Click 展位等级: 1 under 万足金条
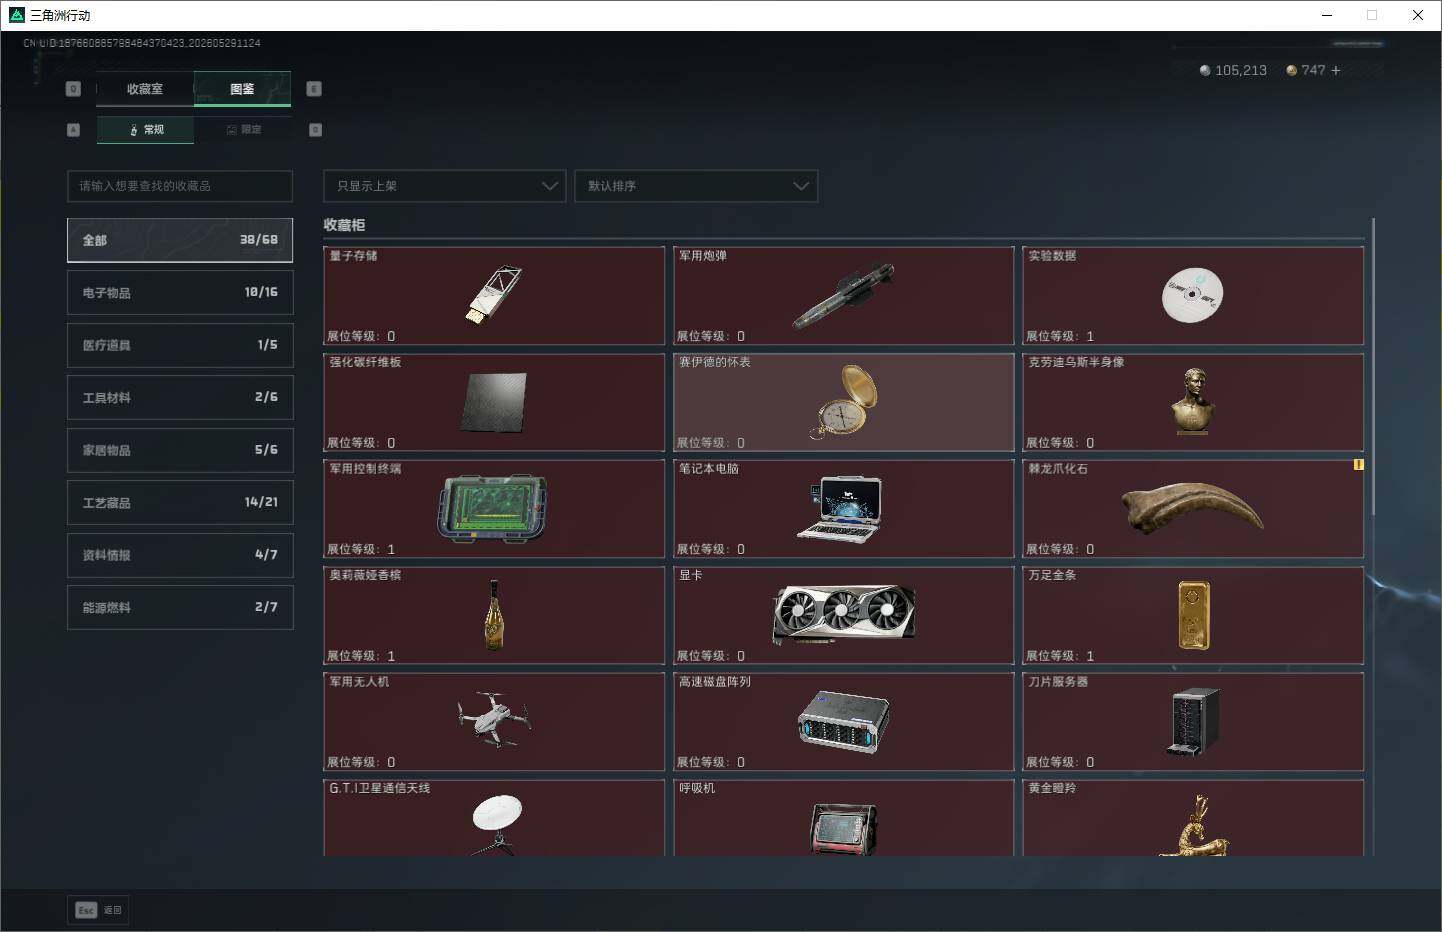 click(x=1060, y=656)
